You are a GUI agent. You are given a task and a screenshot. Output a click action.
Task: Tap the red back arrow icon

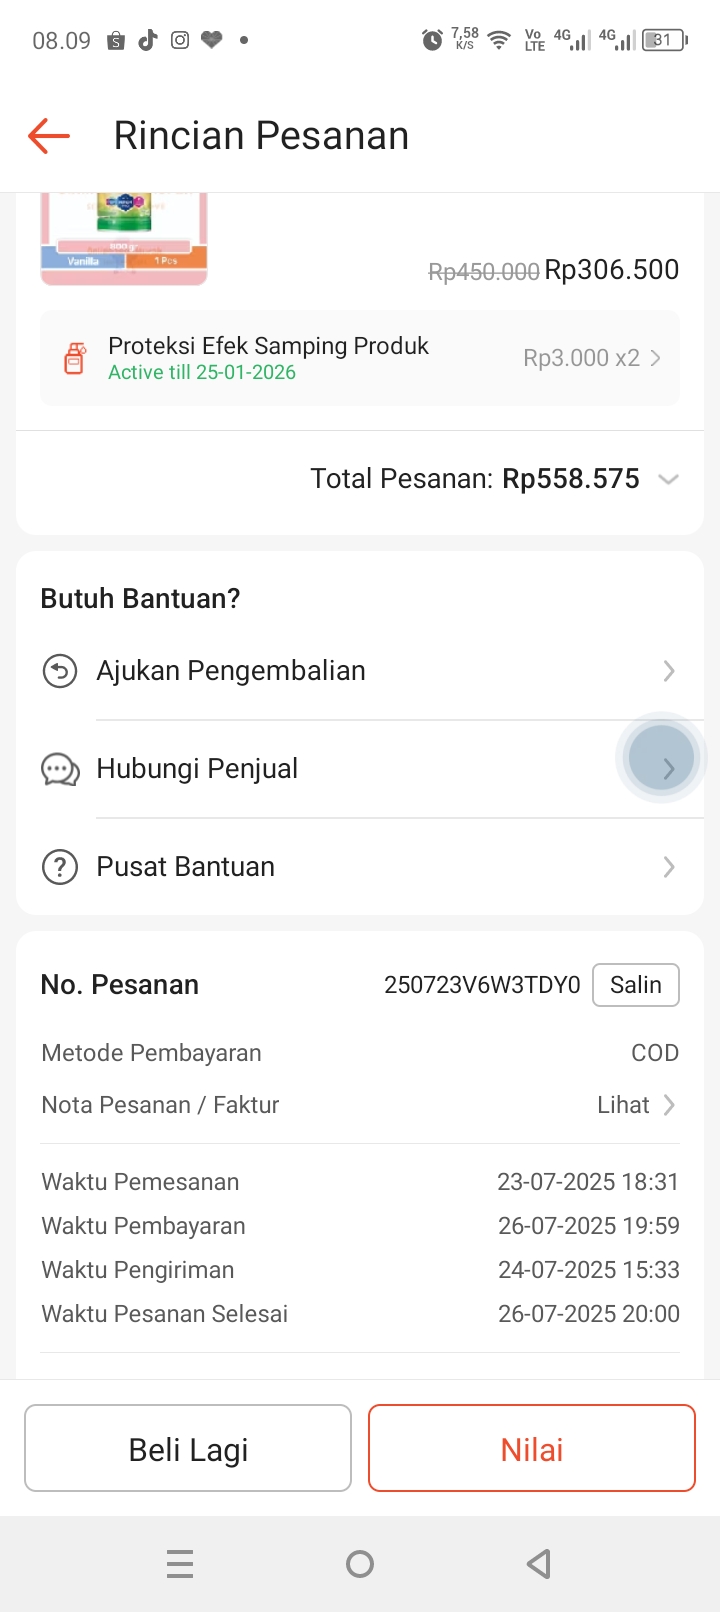[49, 136]
